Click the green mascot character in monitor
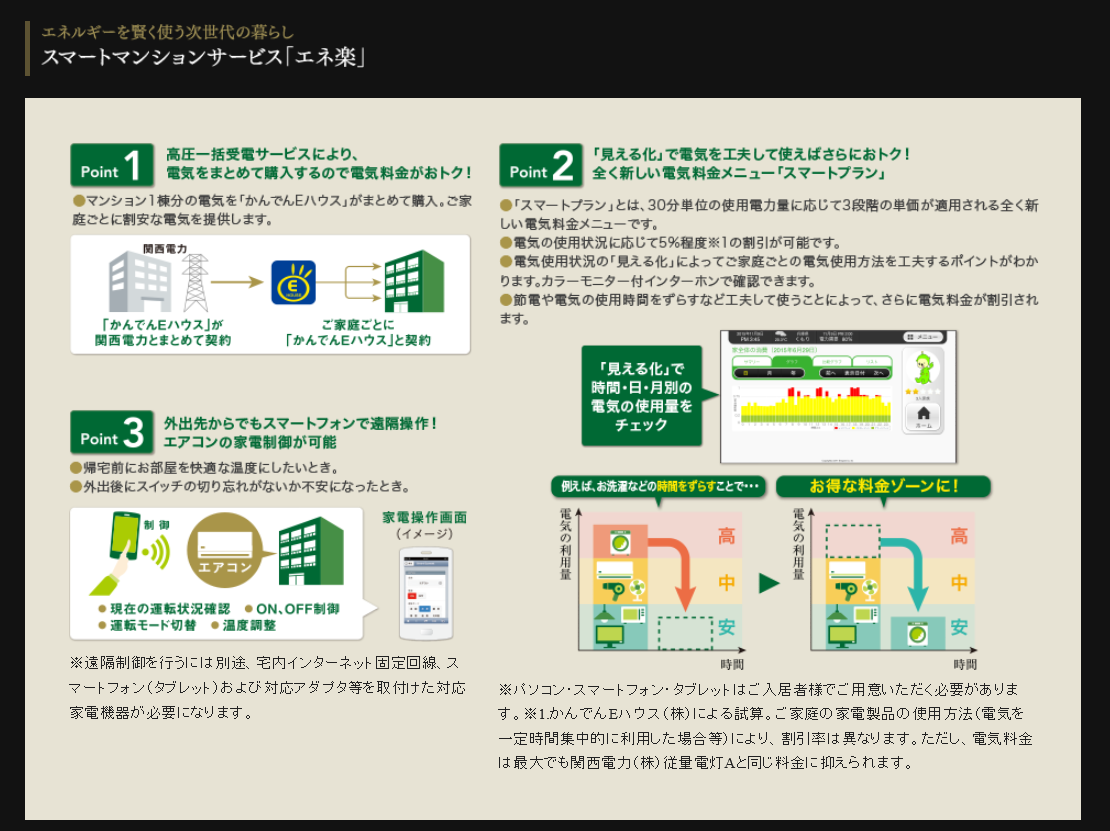Viewport: 1110px width, 831px height. (922, 369)
